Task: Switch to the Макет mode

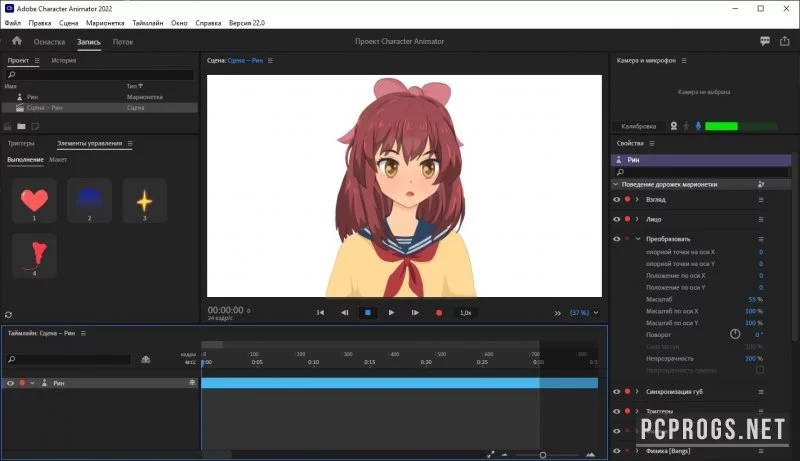Action: point(58,160)
